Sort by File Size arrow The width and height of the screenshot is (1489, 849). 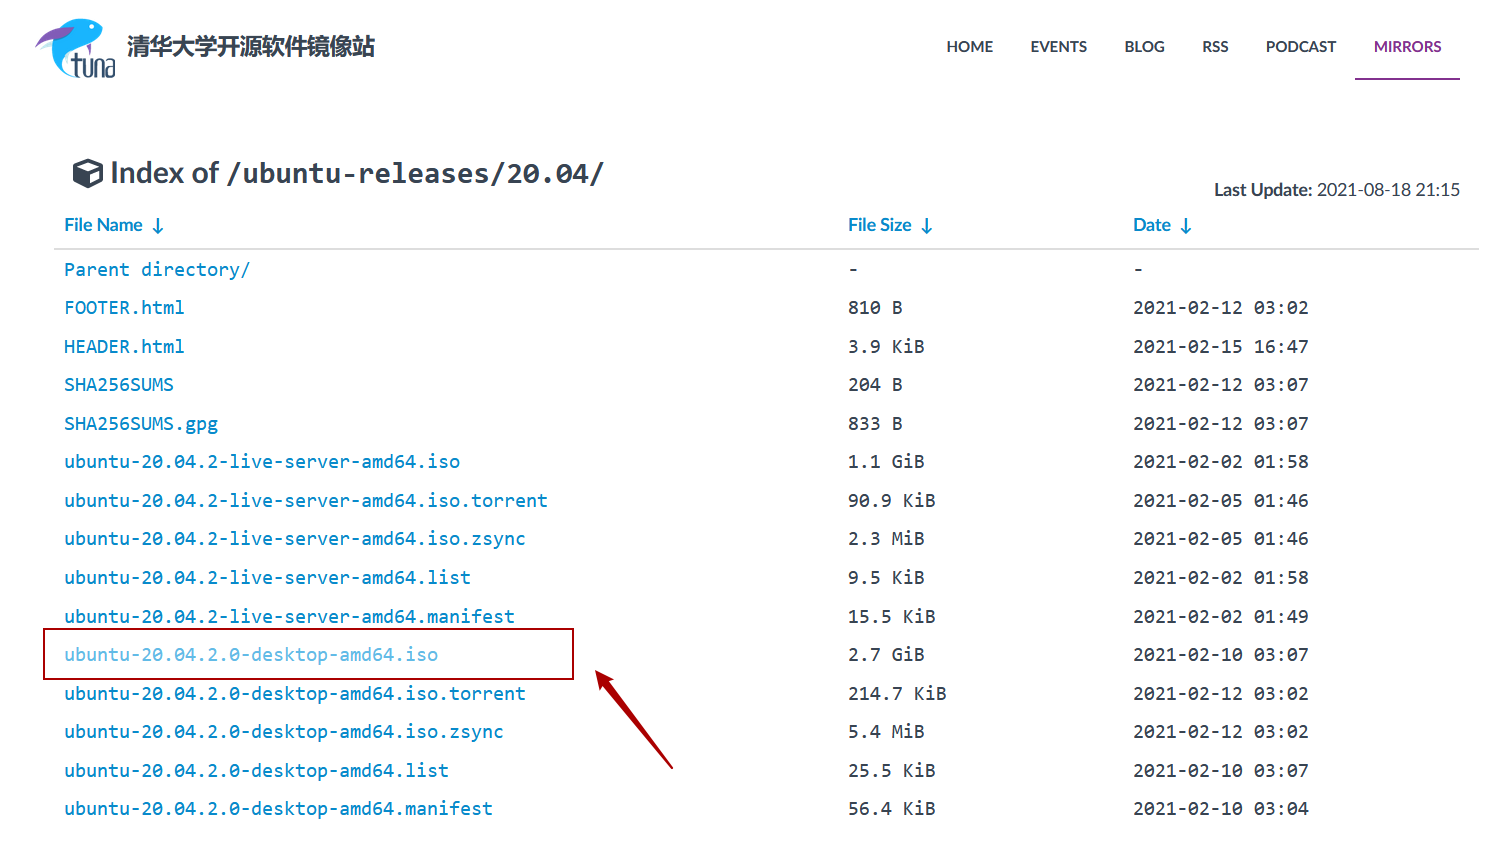coord(927,226)
